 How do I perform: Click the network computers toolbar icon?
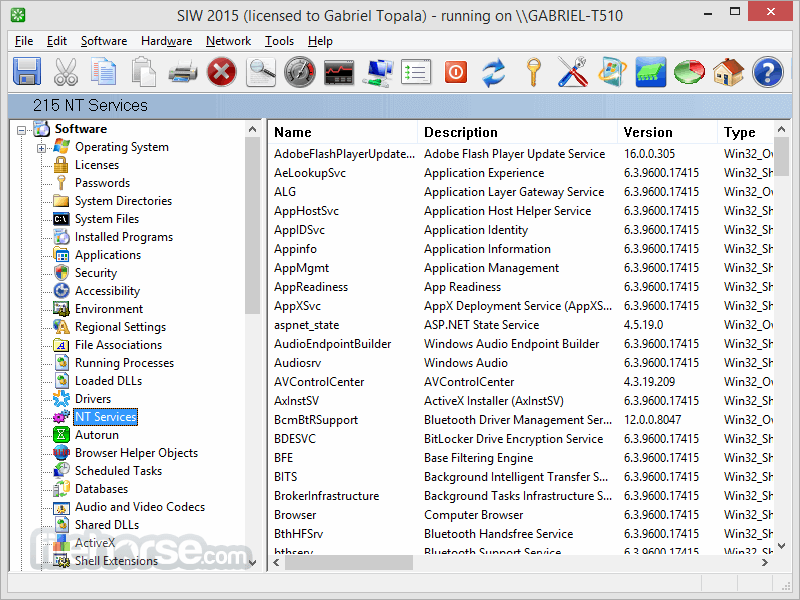378,72
